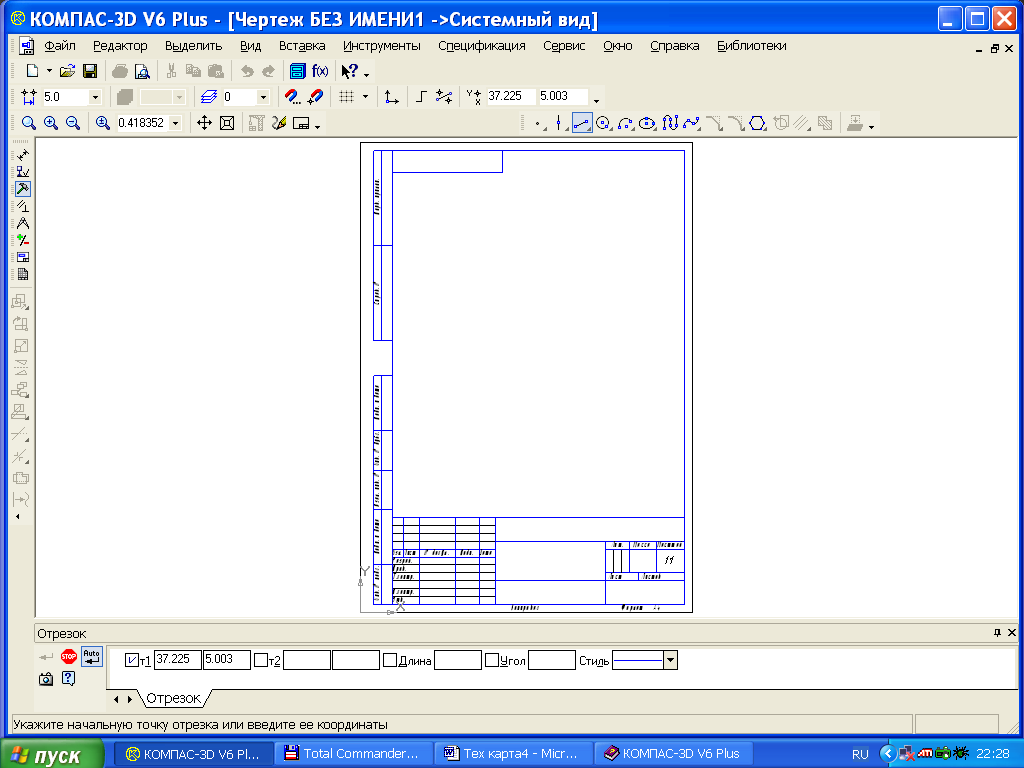This screenshot has height=768, width=1024.
Task: Open the Файл menu
Action: point(60,46)
